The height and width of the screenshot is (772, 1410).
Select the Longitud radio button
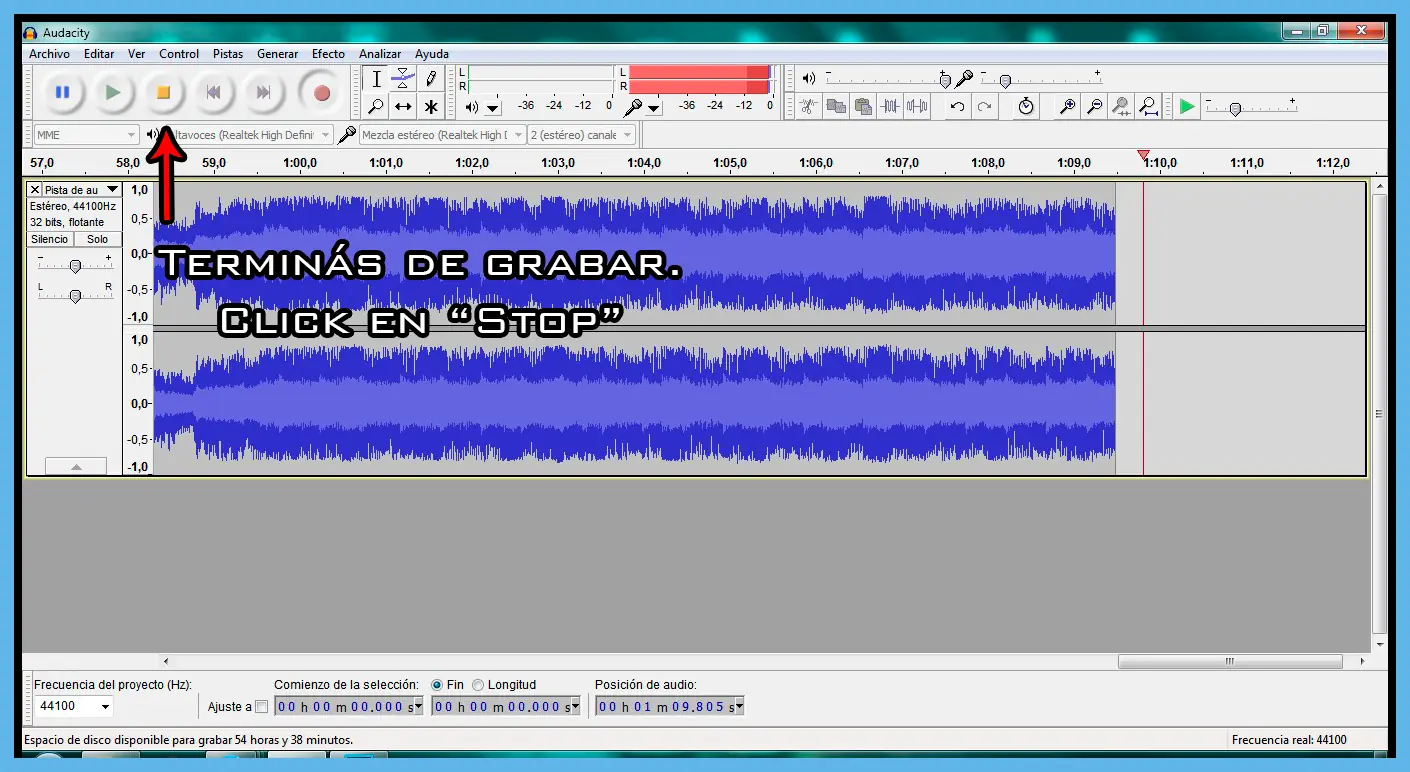click(x=478, y=685)
